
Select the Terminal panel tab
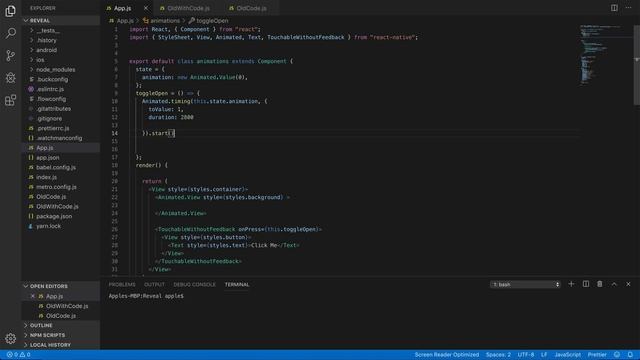click(x=237, y=284)
